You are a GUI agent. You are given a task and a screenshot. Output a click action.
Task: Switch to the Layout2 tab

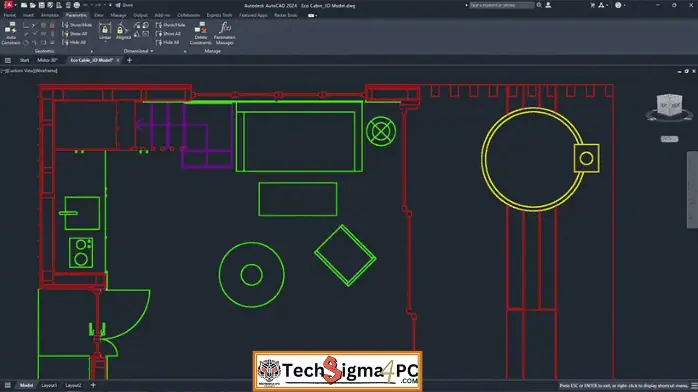[x=73, y=385]
